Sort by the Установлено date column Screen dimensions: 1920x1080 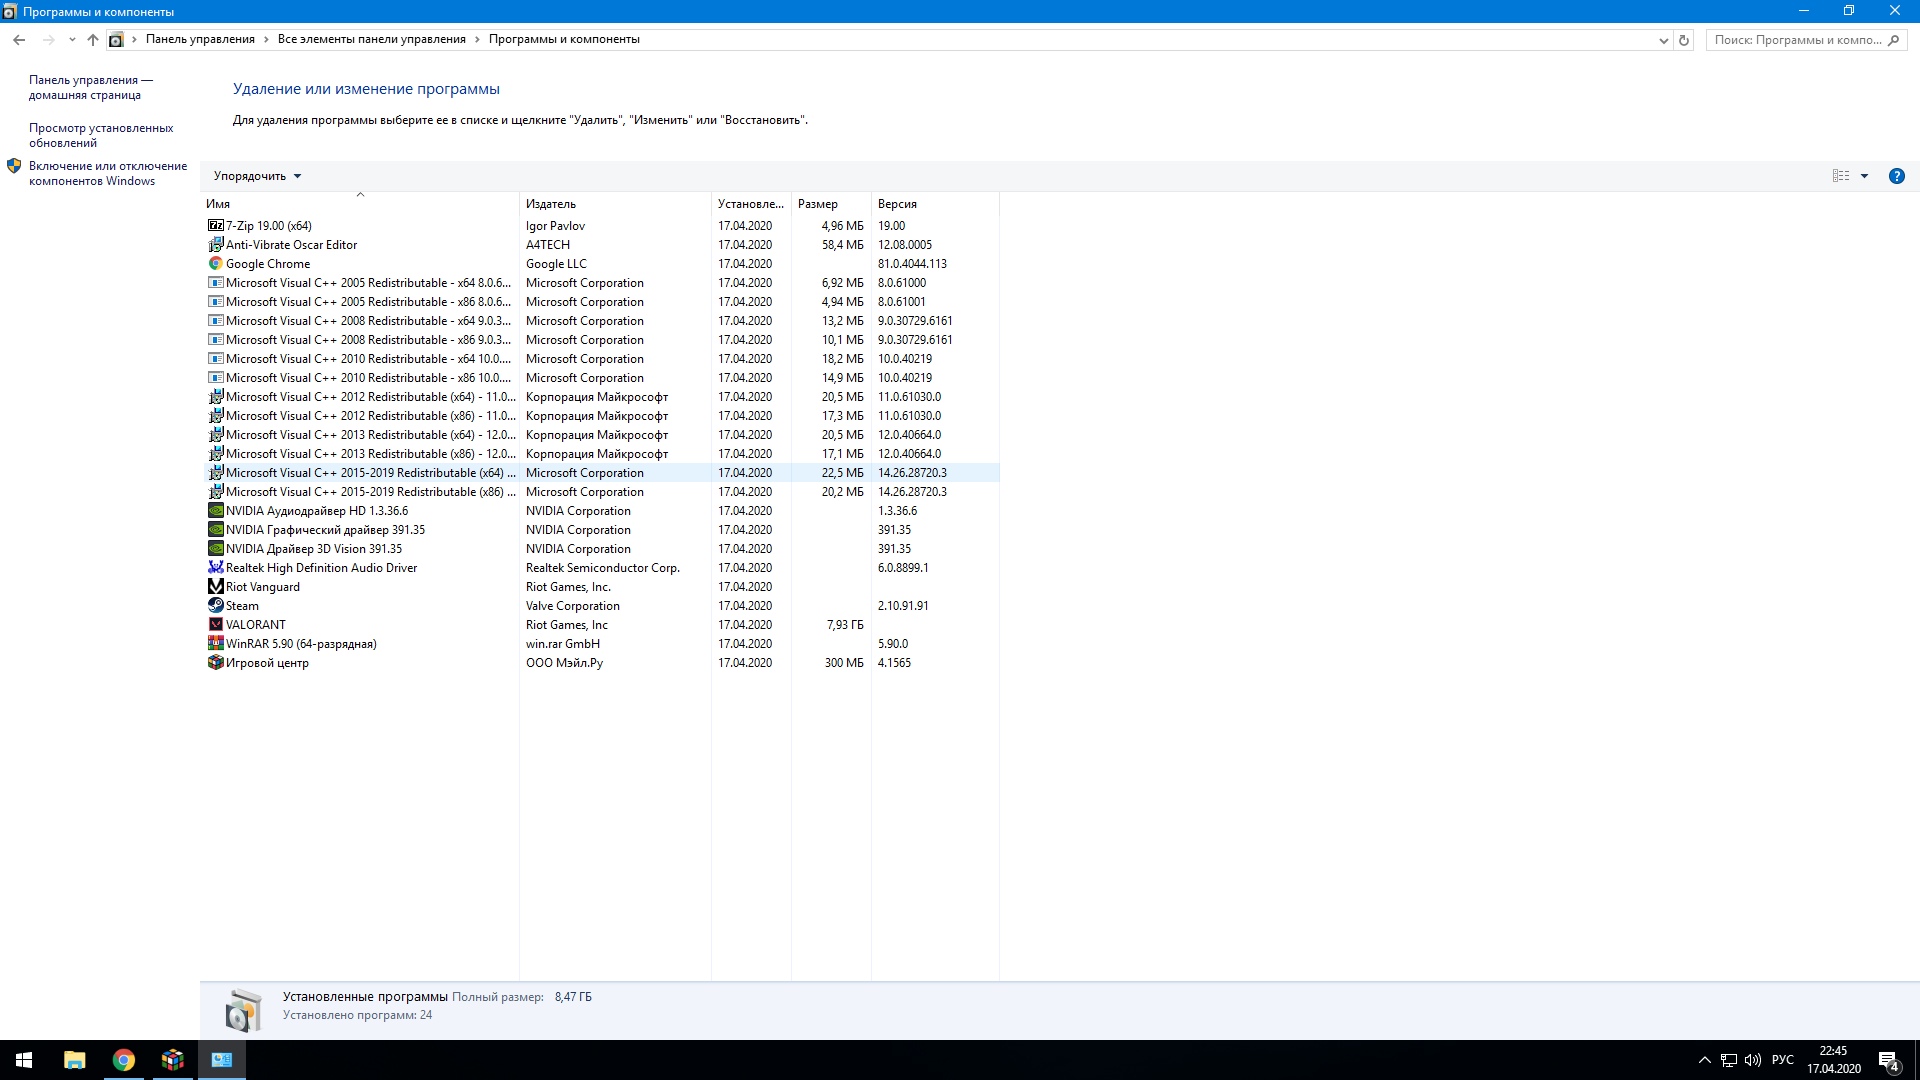751,204
